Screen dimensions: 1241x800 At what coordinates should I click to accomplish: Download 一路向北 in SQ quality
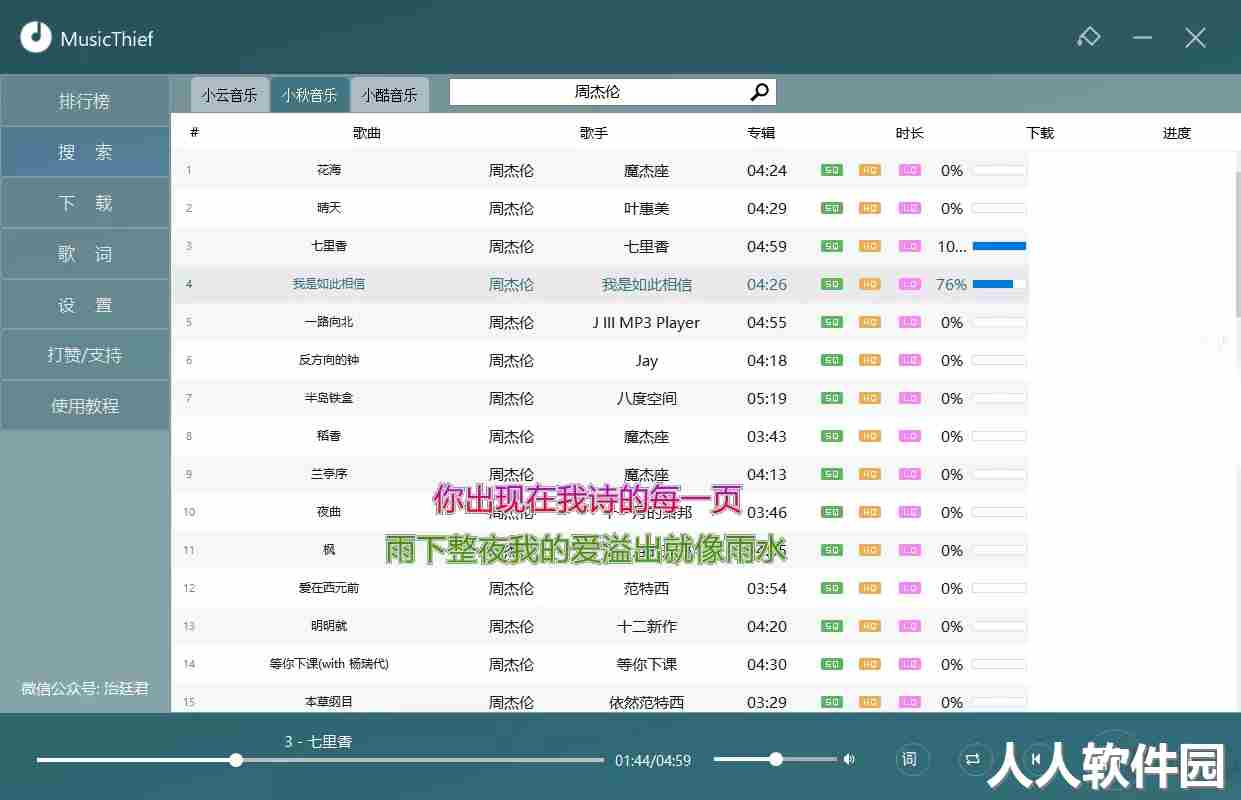[x=832, y=322]
